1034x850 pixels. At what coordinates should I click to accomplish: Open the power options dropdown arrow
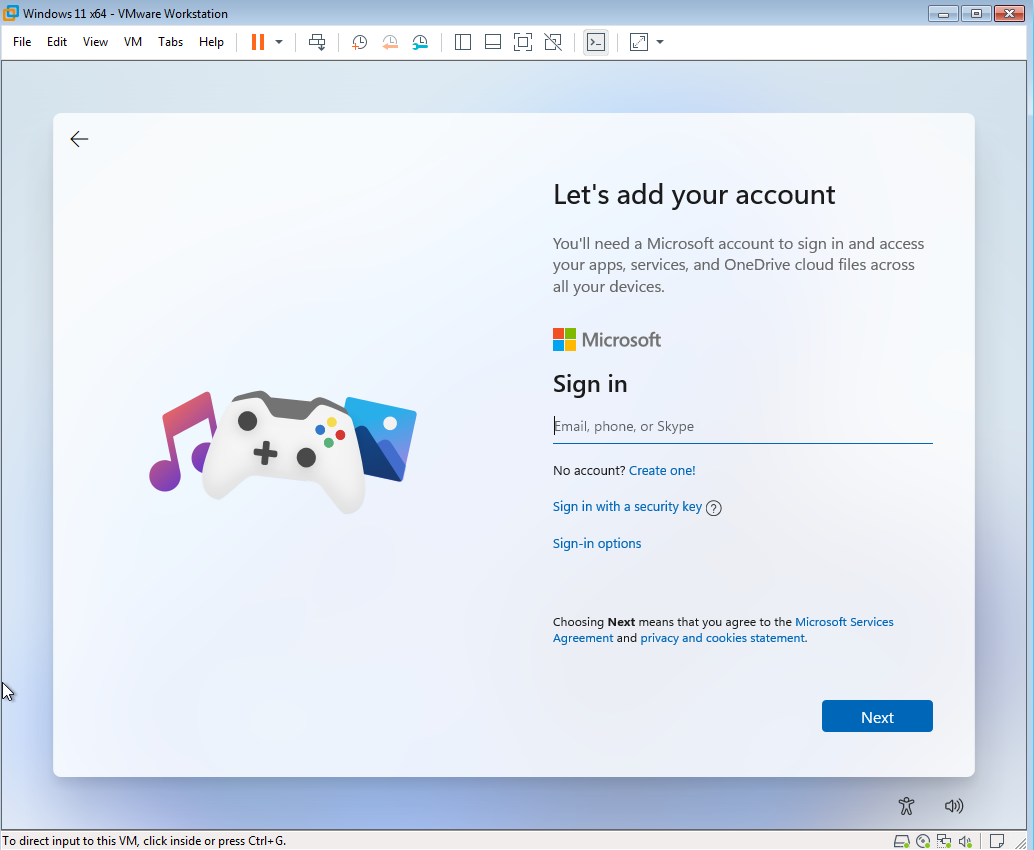click(279, 42)
